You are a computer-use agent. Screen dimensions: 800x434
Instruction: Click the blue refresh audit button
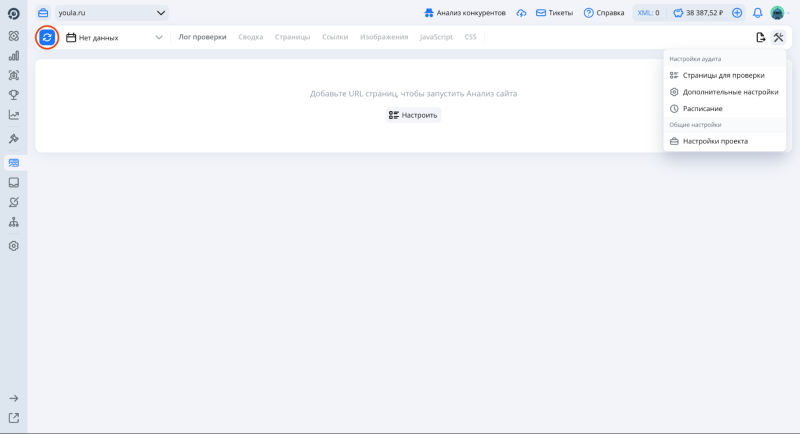click(47, 37)
